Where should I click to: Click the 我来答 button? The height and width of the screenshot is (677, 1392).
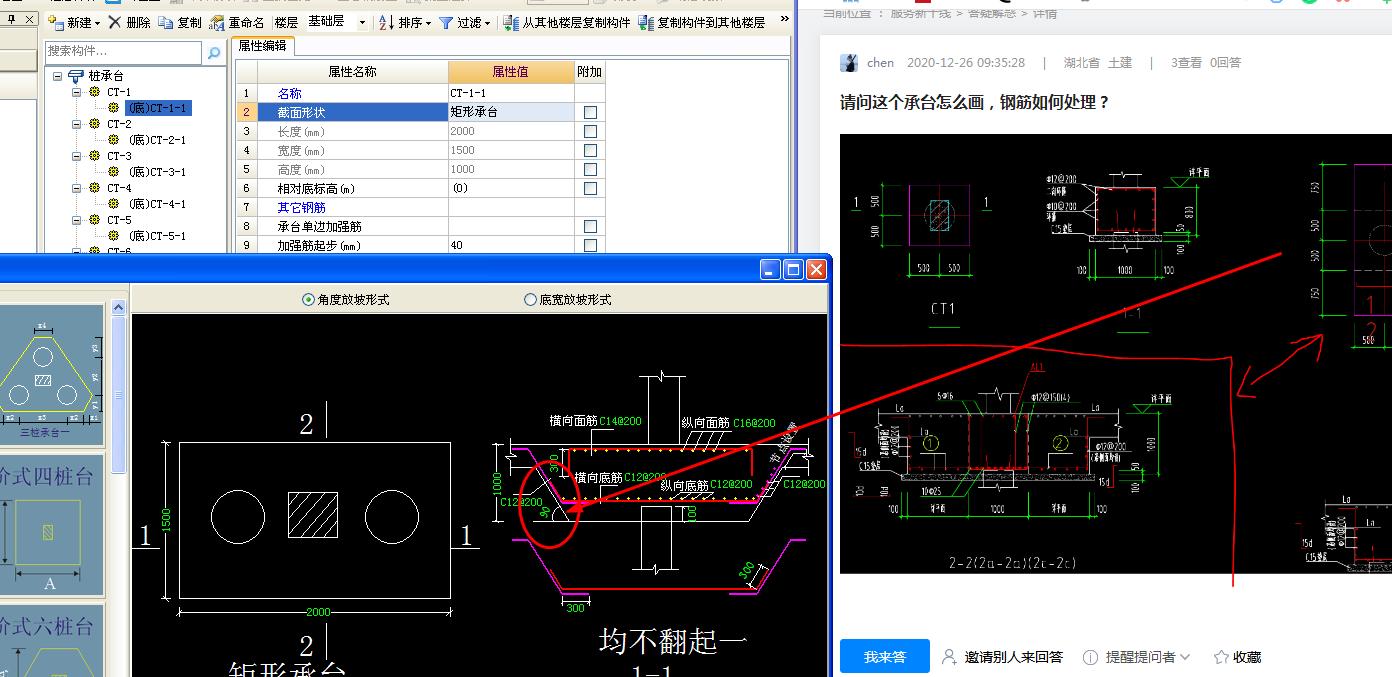pyautogui.click(x=885, y=657)
